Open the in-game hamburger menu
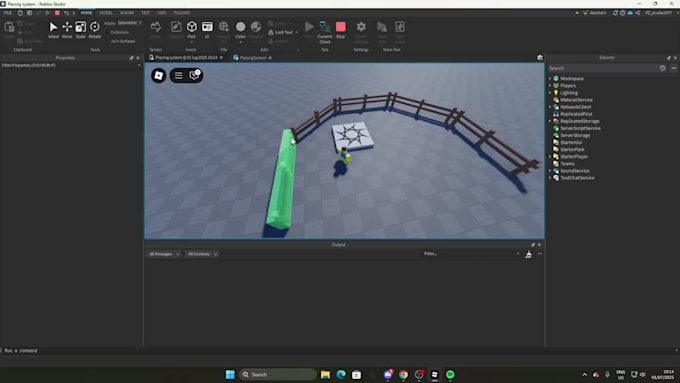This screenshot has height=383, width=680. [x=178, y=75]
